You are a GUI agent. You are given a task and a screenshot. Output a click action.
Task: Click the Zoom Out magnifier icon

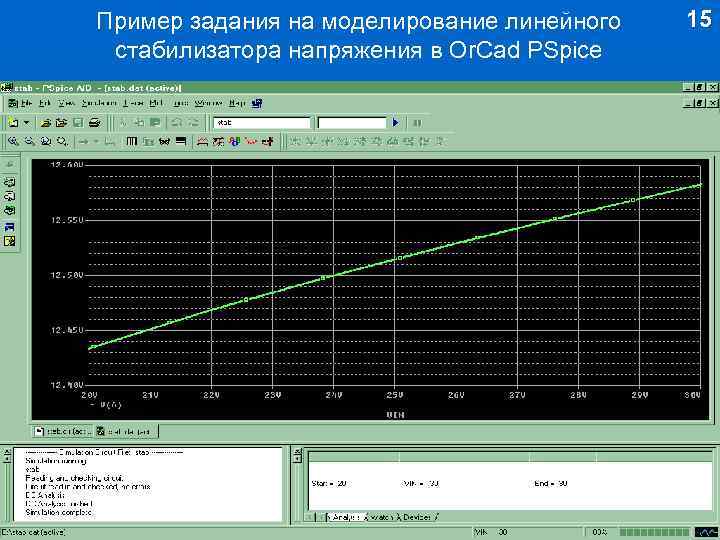pos(30,141)
